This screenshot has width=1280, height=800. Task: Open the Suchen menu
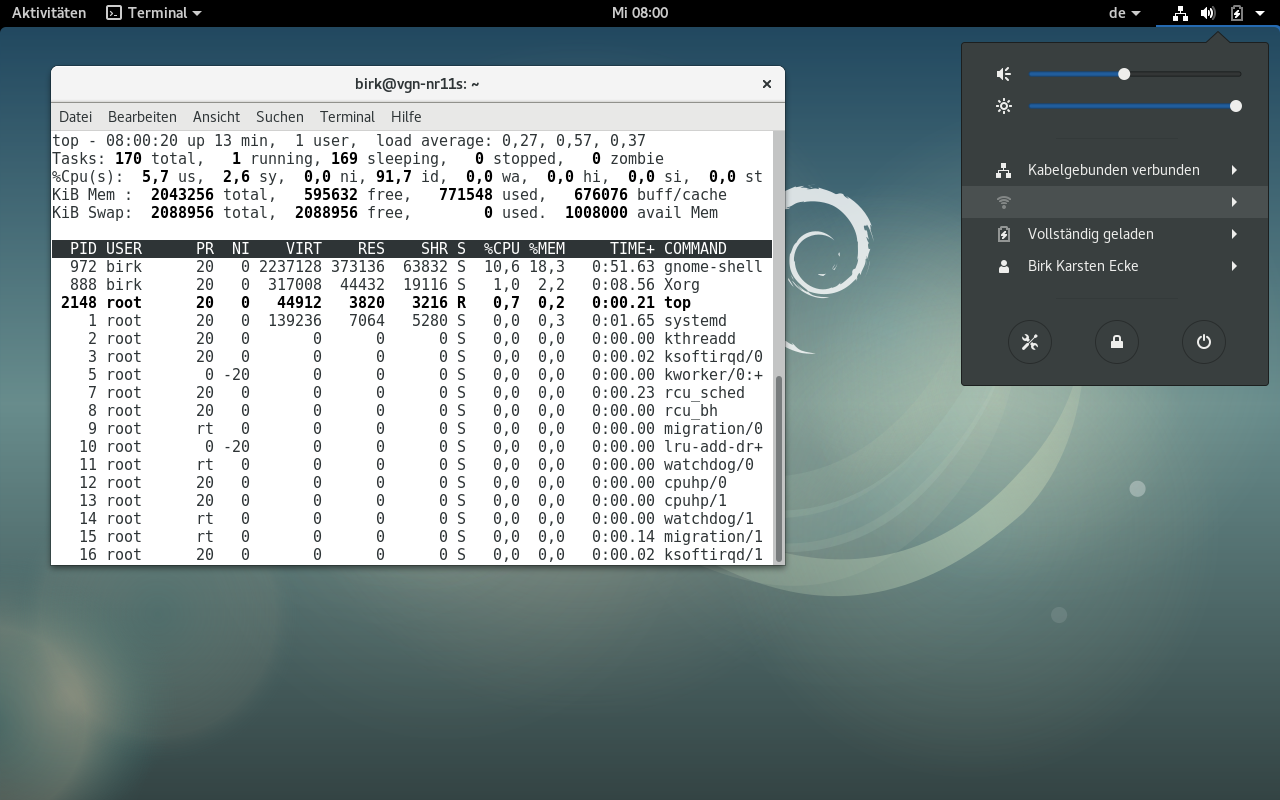(x=279, y=116)
